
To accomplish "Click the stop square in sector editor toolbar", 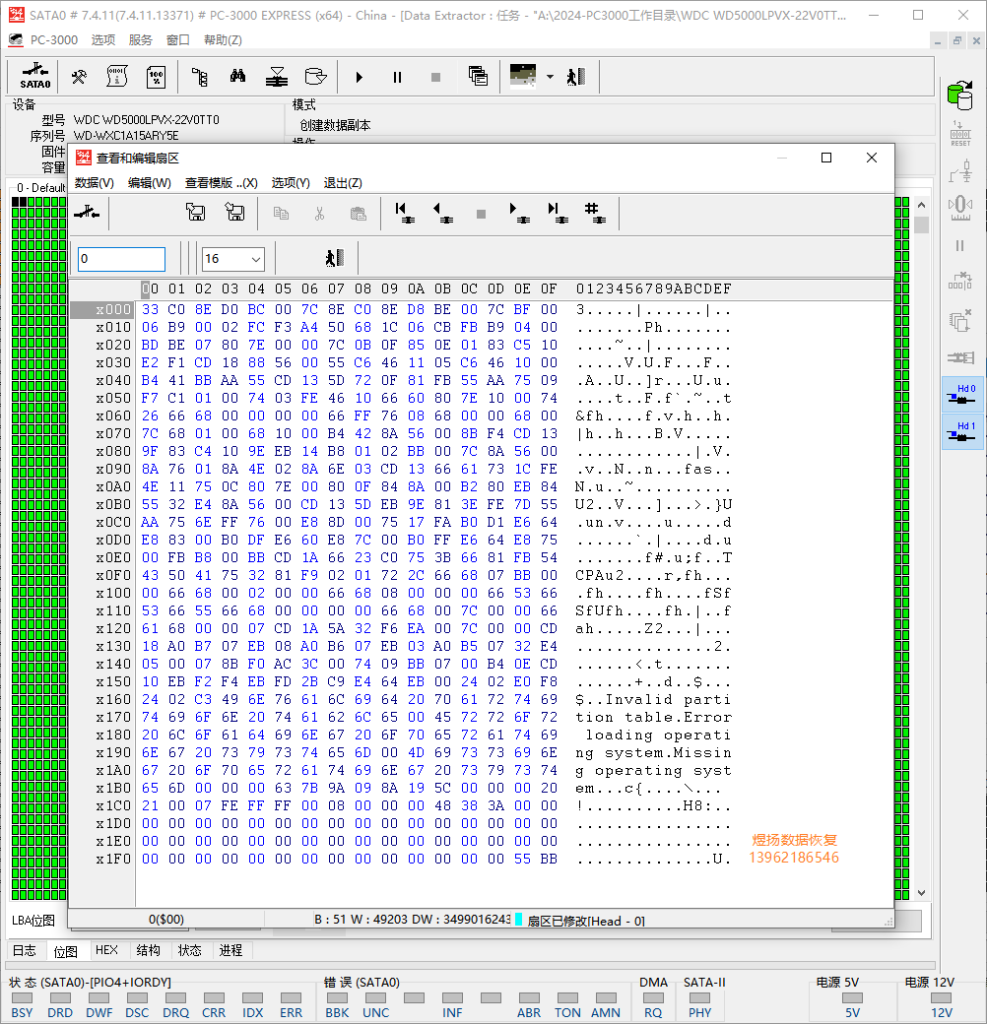I will click(x=481, y=214).
